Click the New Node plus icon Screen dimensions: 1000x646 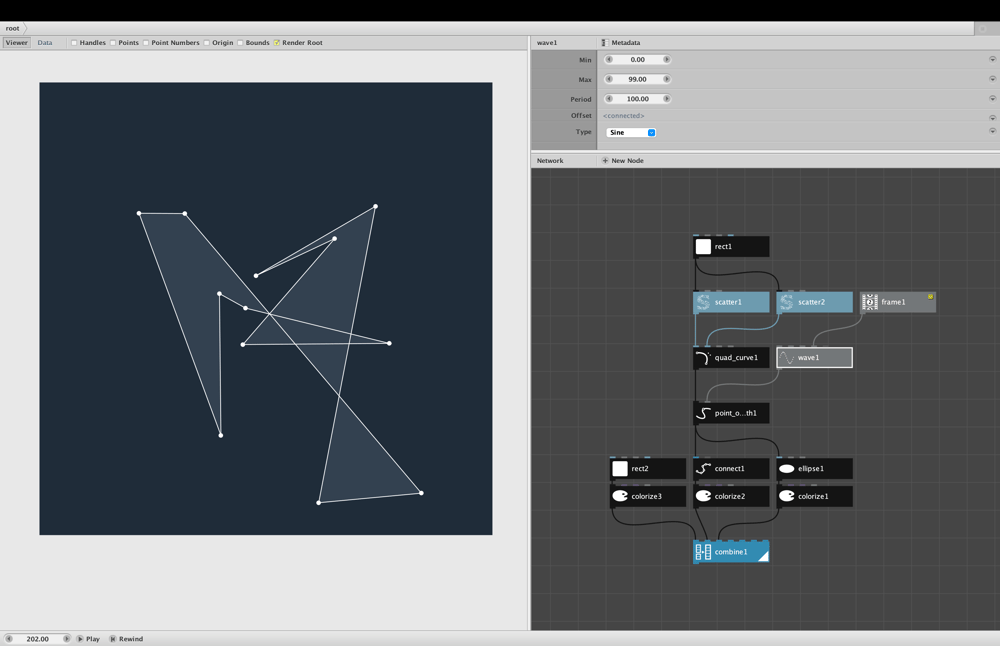tap(605, 161)
